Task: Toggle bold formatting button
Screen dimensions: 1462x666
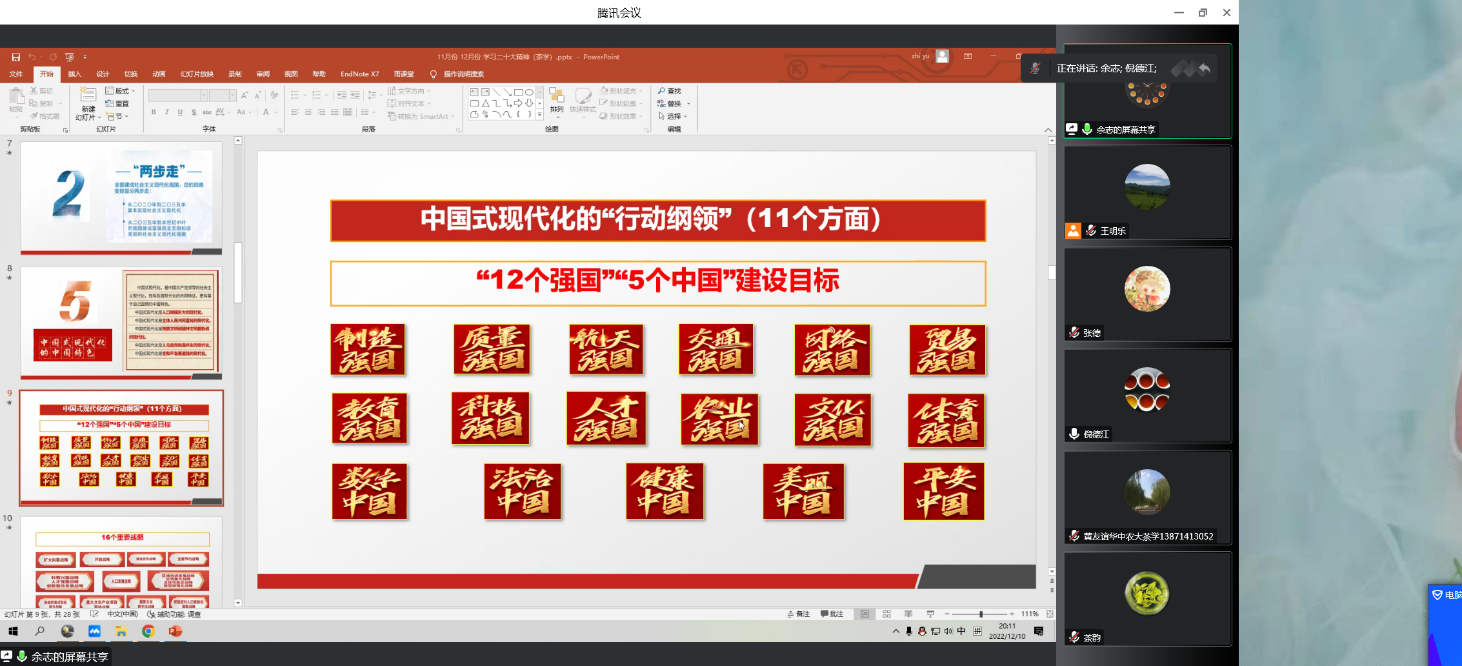Action: click(154, 112)
